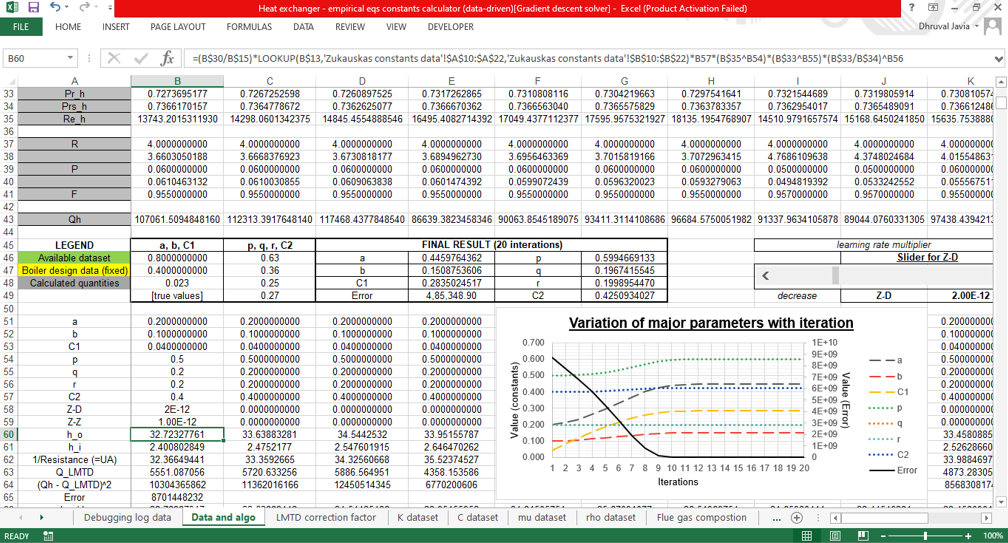Screen dimensions: 1008x543
Task: Open the FORMULAS ribbon tab
Action: pos(249,26)
